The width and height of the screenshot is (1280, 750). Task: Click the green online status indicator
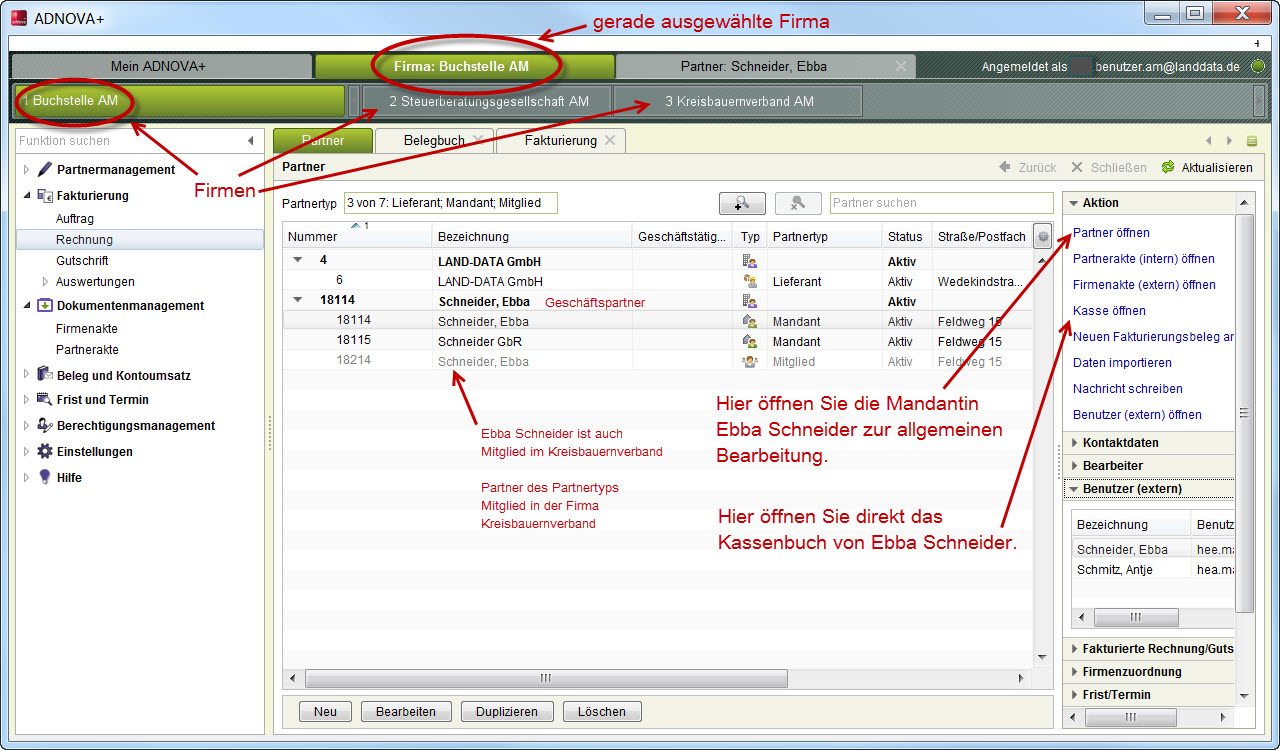pos(1258,67)
